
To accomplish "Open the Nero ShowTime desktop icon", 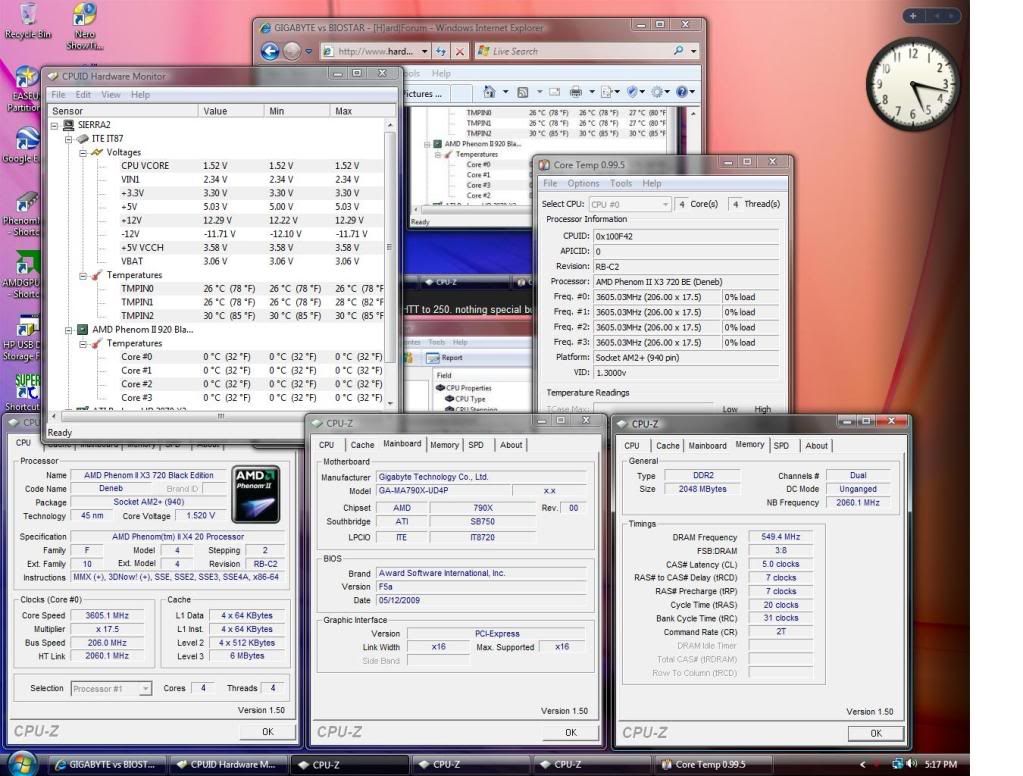I will (x=85, y=25).
